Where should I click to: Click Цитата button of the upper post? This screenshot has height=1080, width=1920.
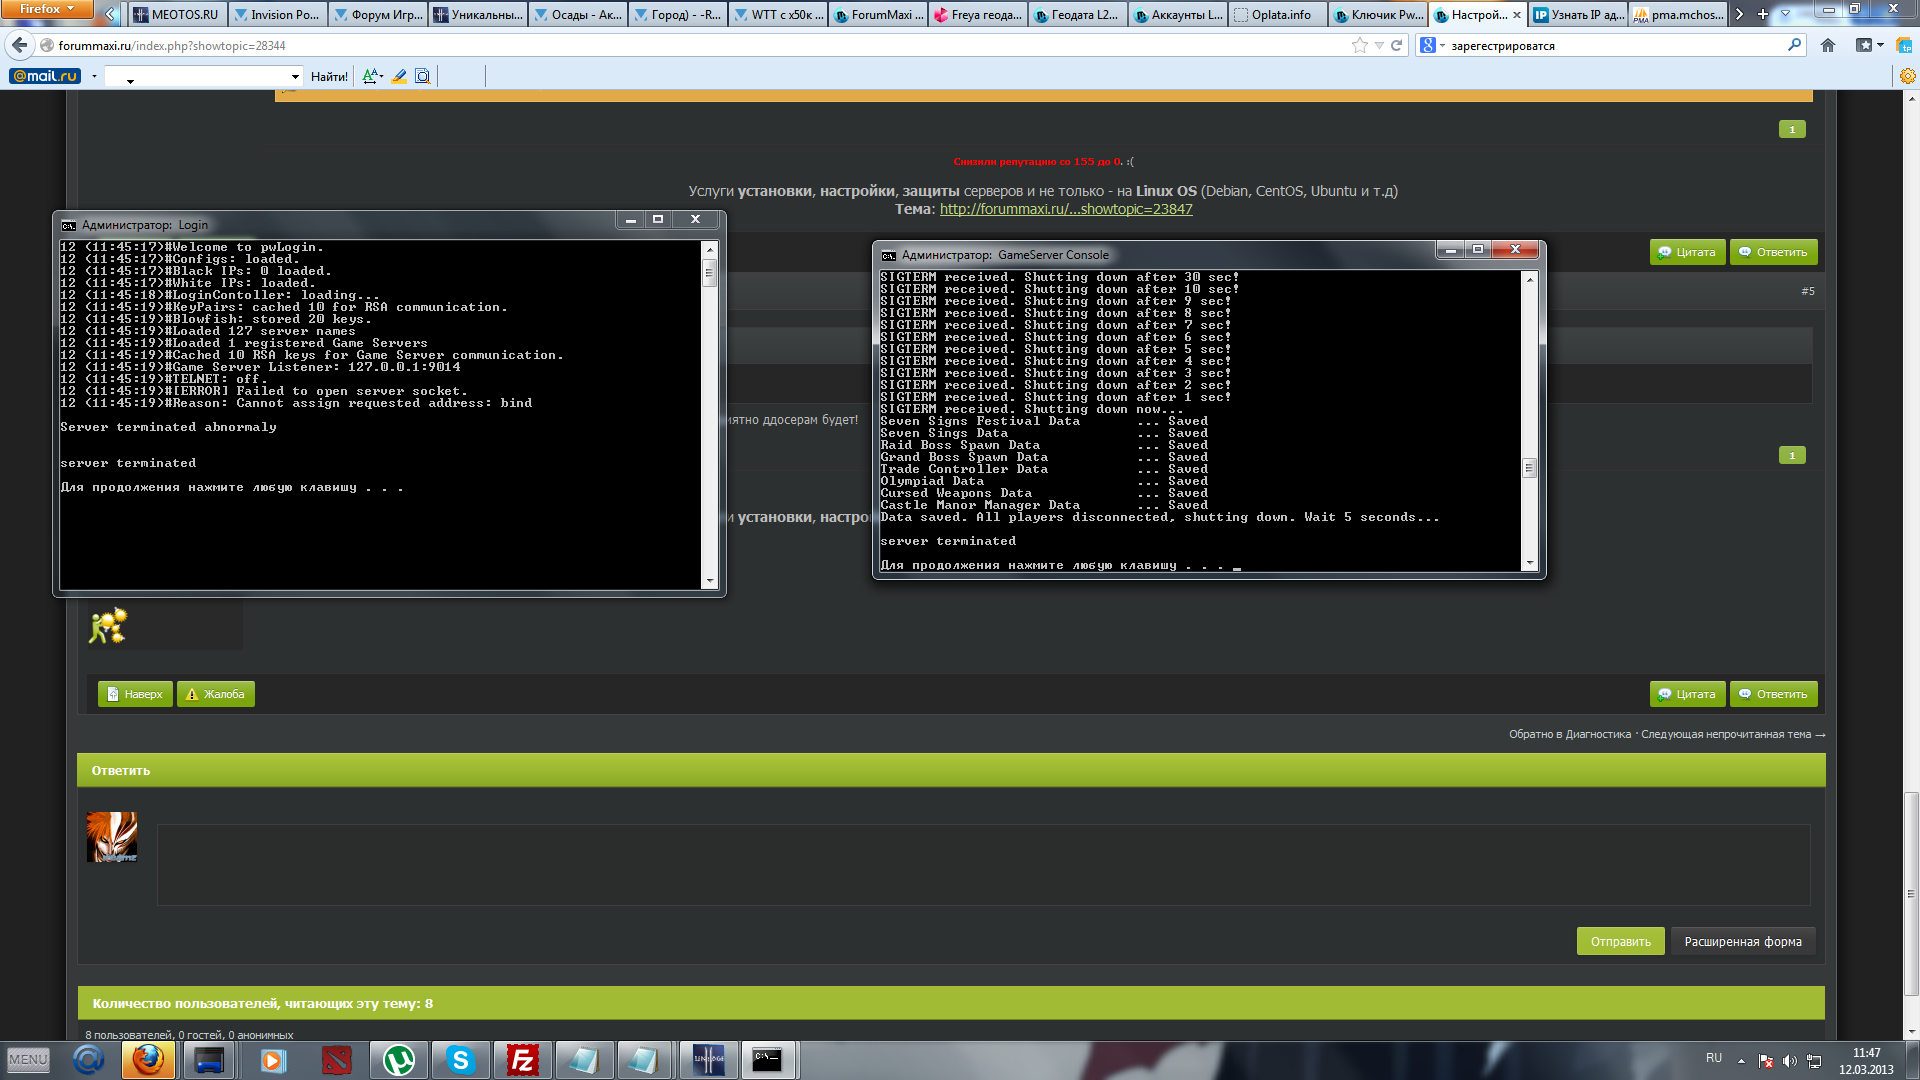[1687, 252]
